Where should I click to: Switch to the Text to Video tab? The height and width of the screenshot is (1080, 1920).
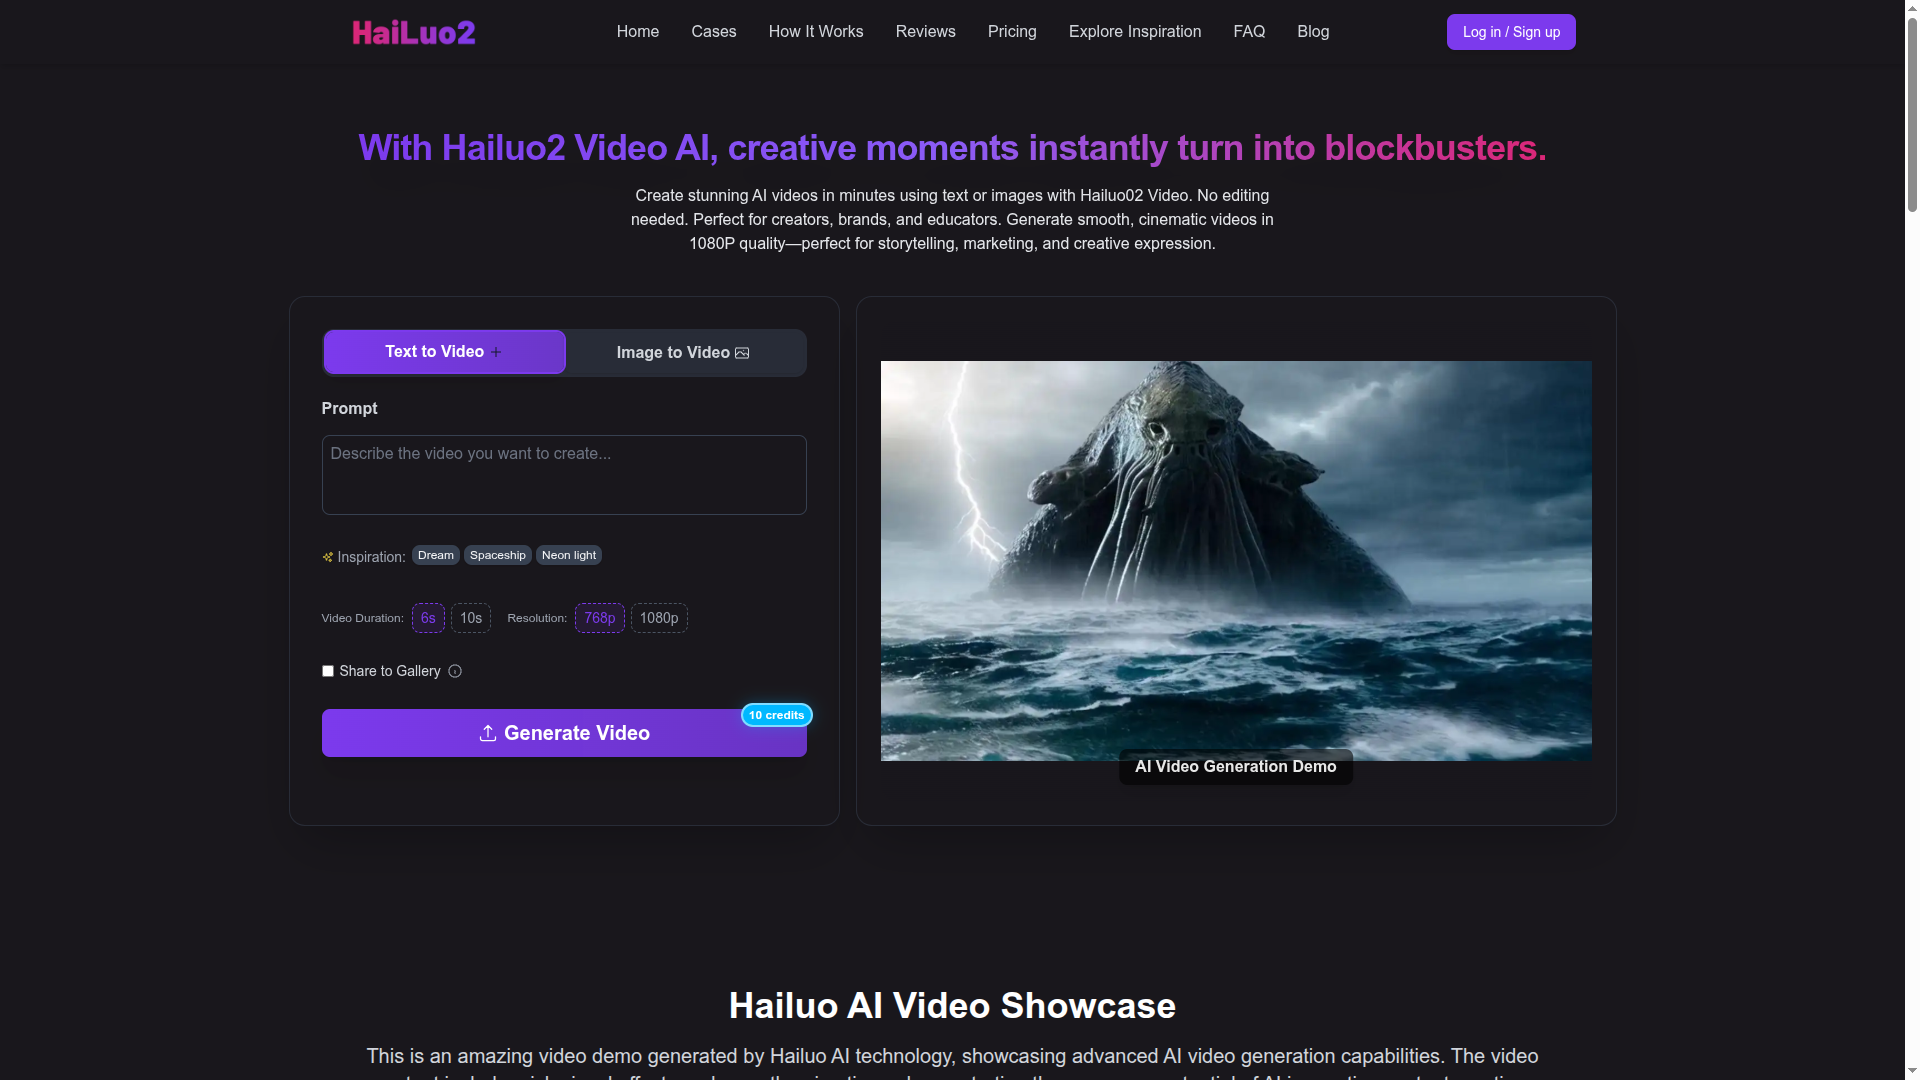pyautogui.click(x=445, y=352)
